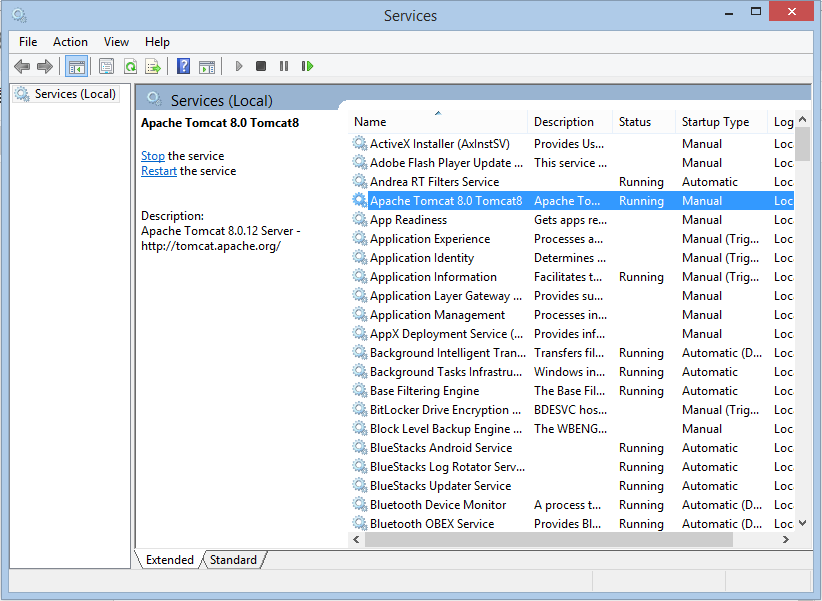Select Background Tasks Infrastructure service row
The height and width of the screenshot is (601, 822).
coord(571,371)
